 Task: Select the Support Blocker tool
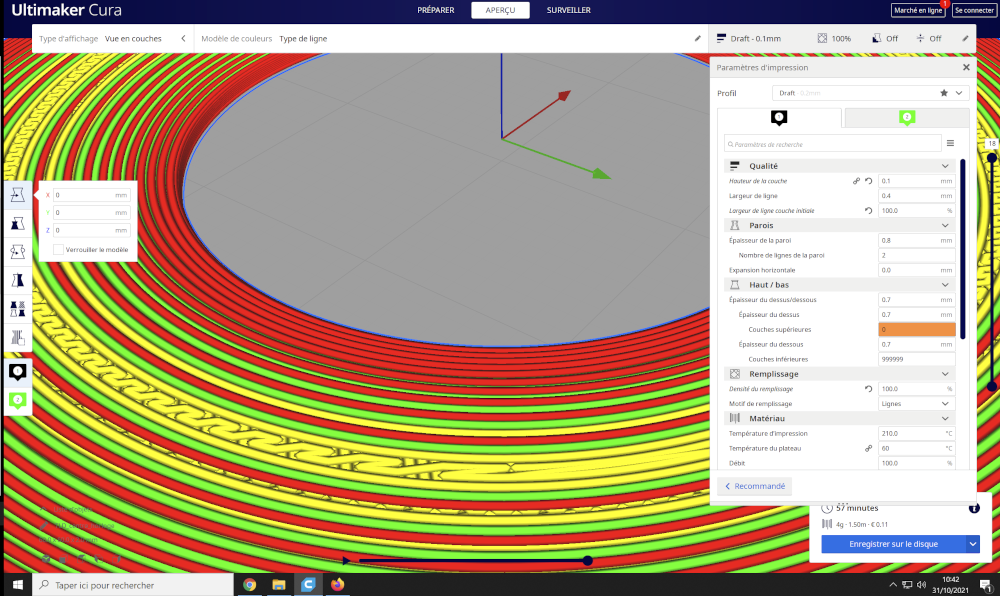pos(18,337)
